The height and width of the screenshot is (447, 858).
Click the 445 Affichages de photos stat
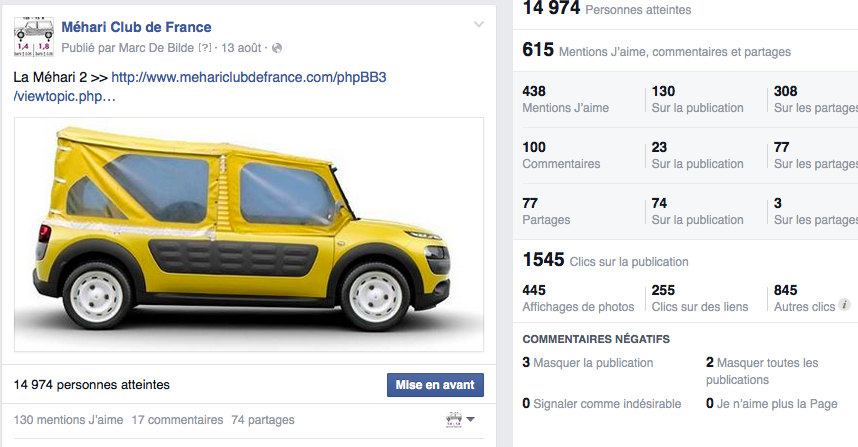coord(578,298)
